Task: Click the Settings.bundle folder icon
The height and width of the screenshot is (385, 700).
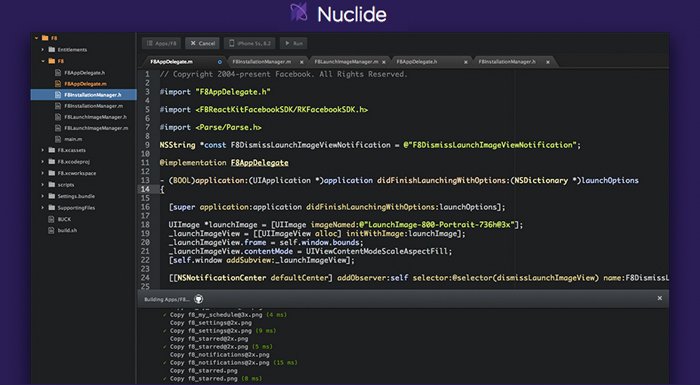Action: tap(51, 196)
